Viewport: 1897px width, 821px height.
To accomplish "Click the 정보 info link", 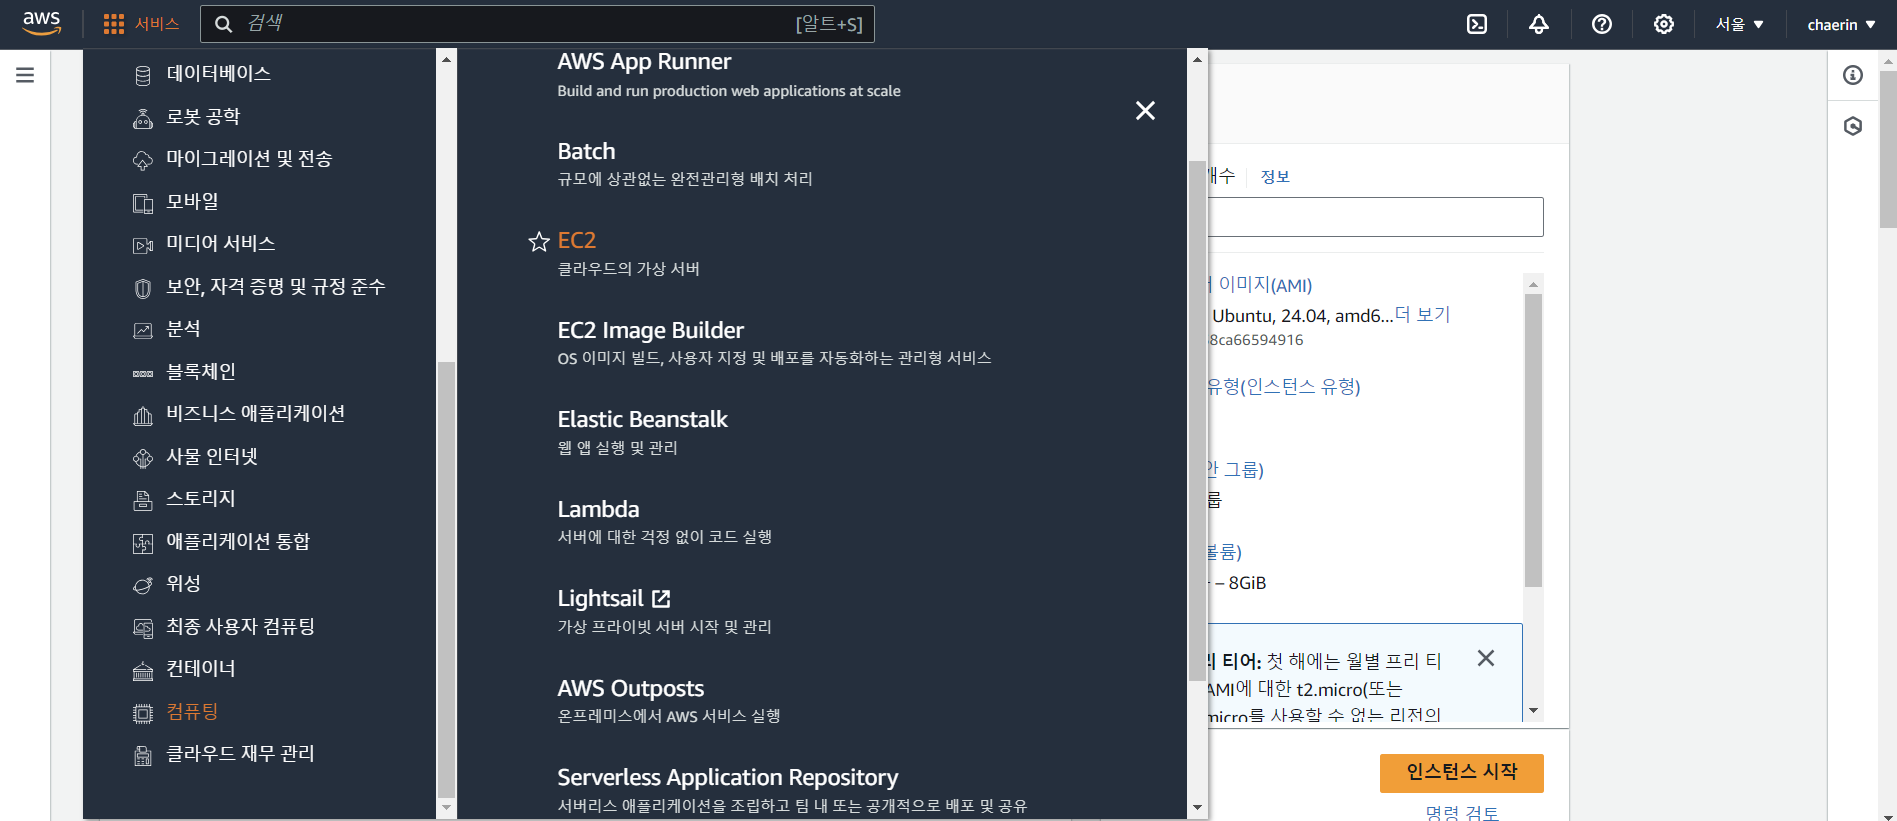I will pyautogui.click(x=1275, y=177).
